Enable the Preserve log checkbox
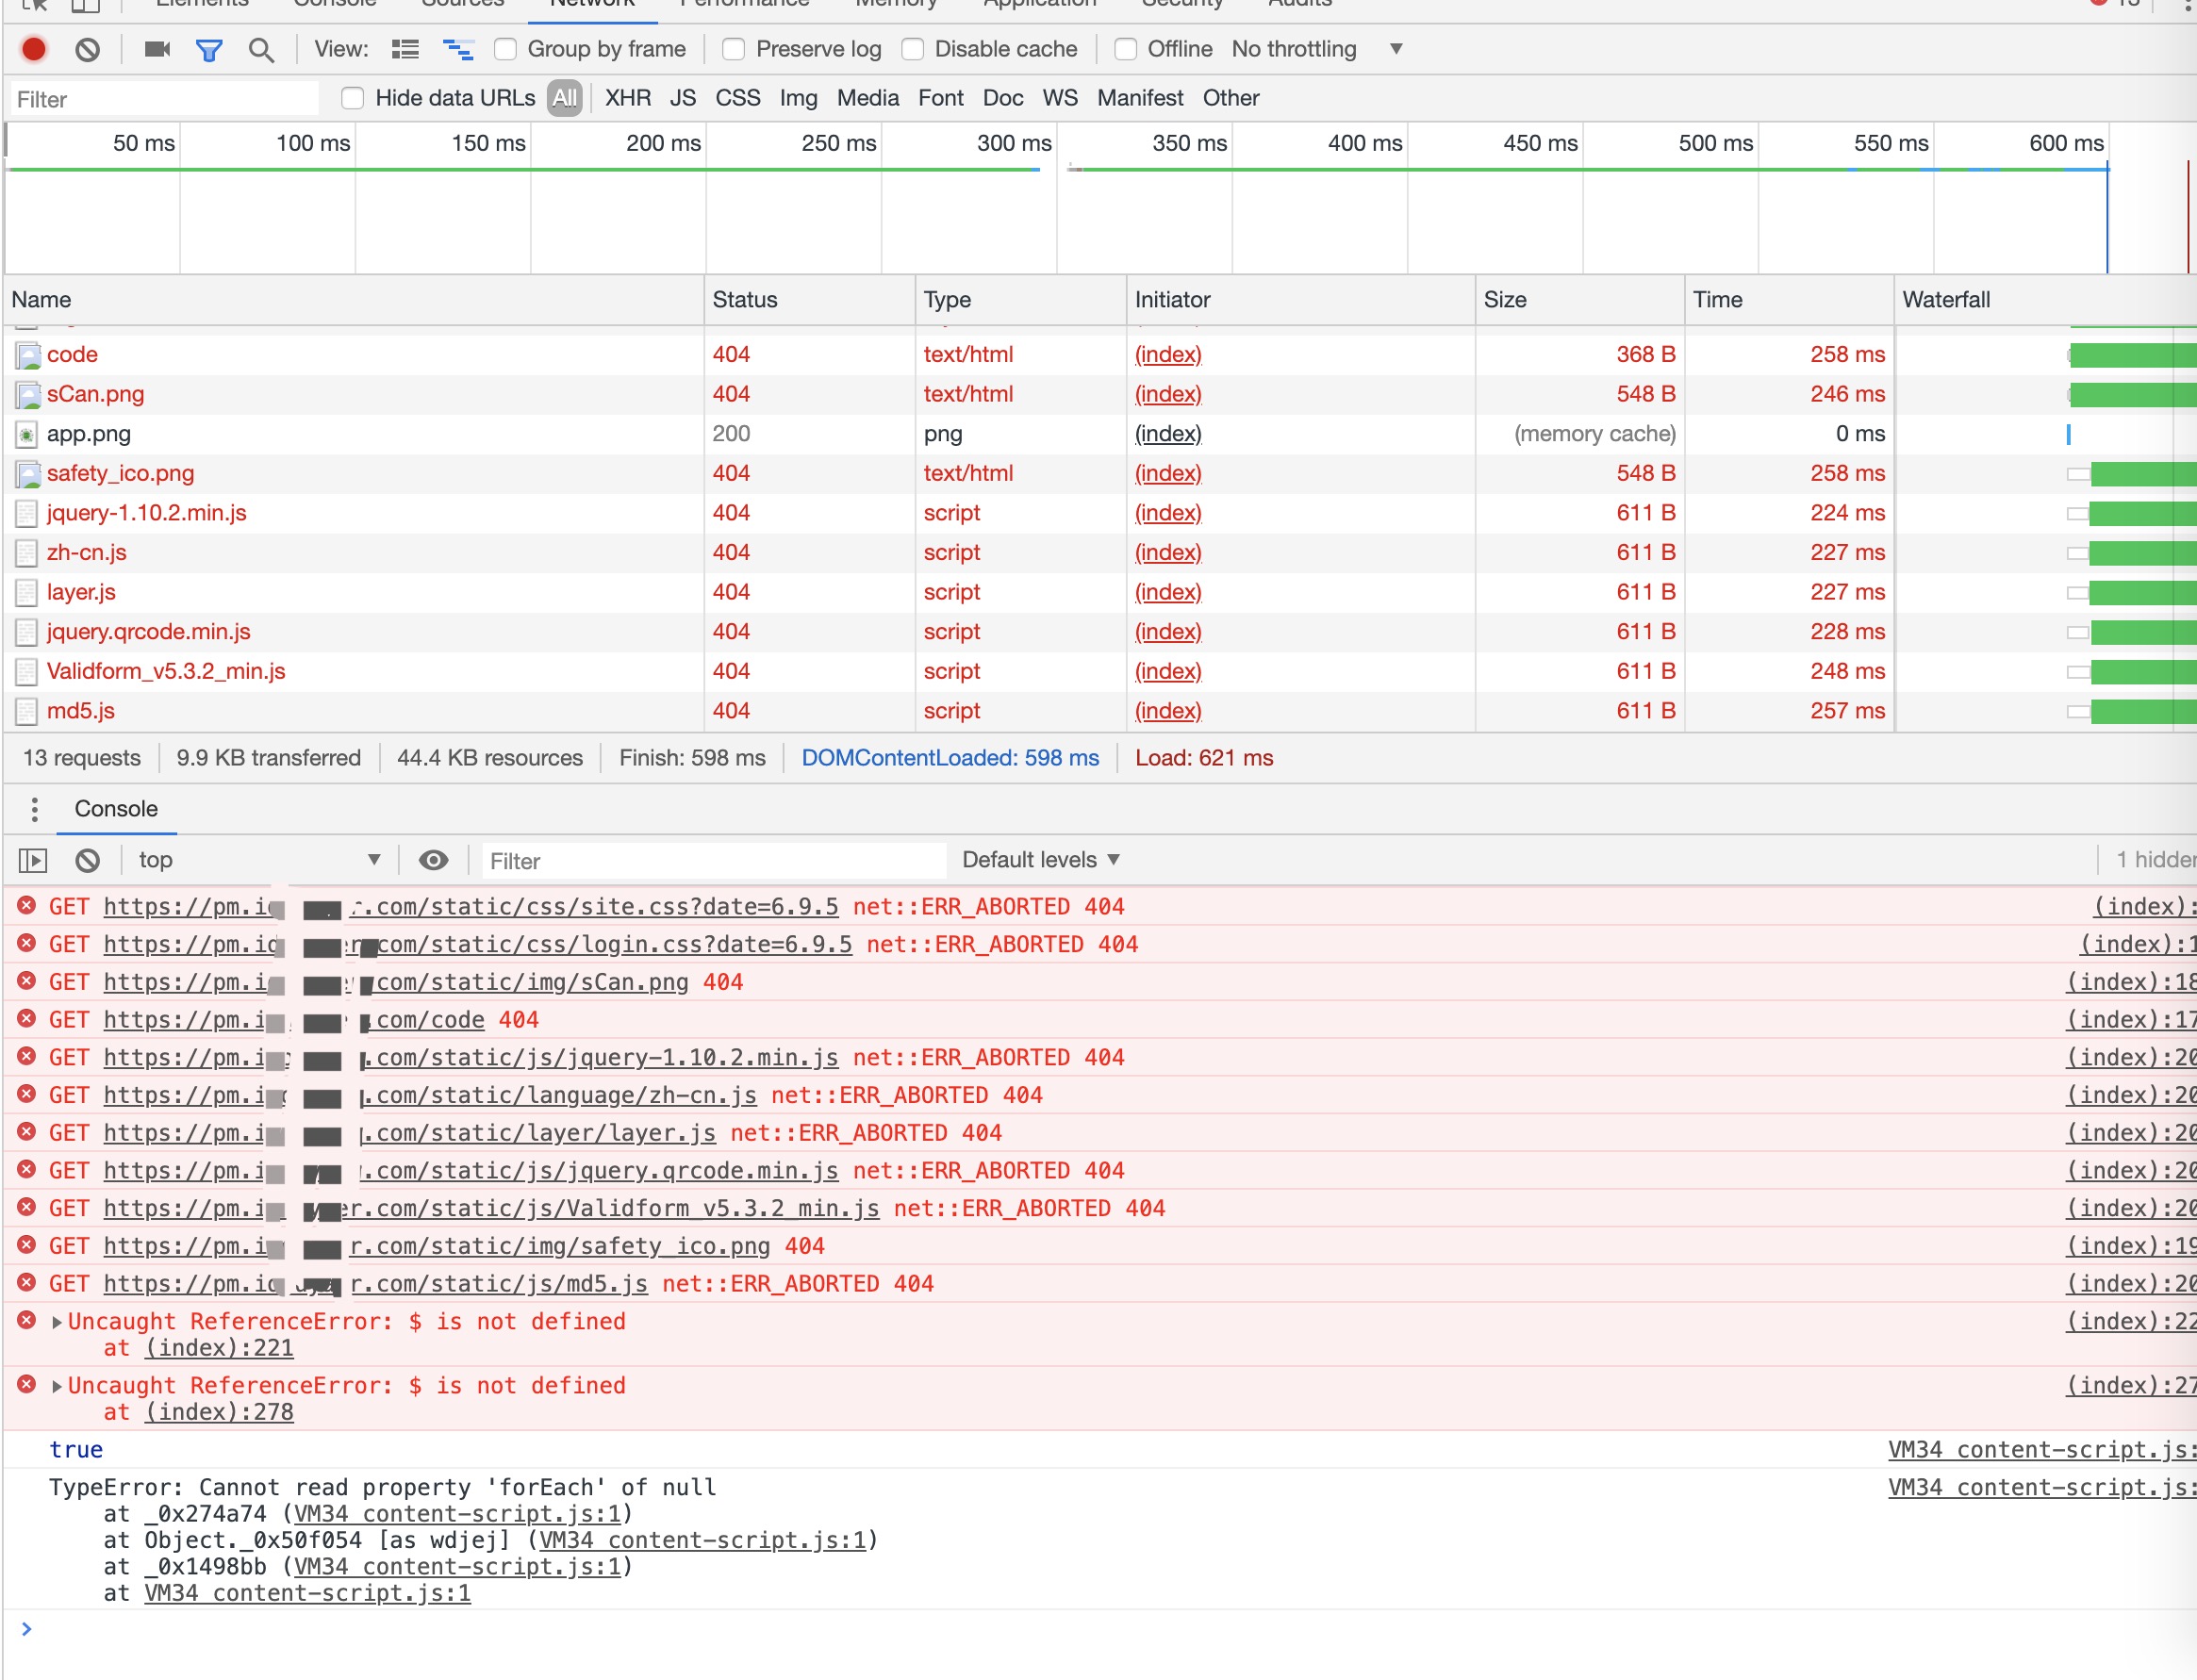Screen dimensions: 2197x1680 point(734,49)
